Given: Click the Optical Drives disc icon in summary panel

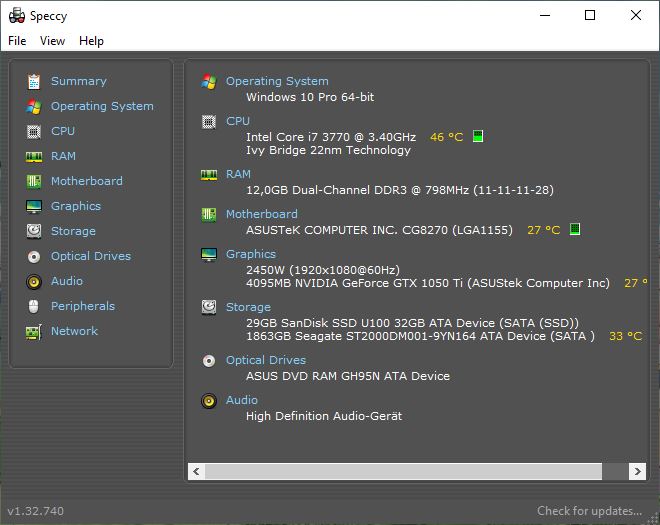Looking at the screenshot, I should (209, 361).
